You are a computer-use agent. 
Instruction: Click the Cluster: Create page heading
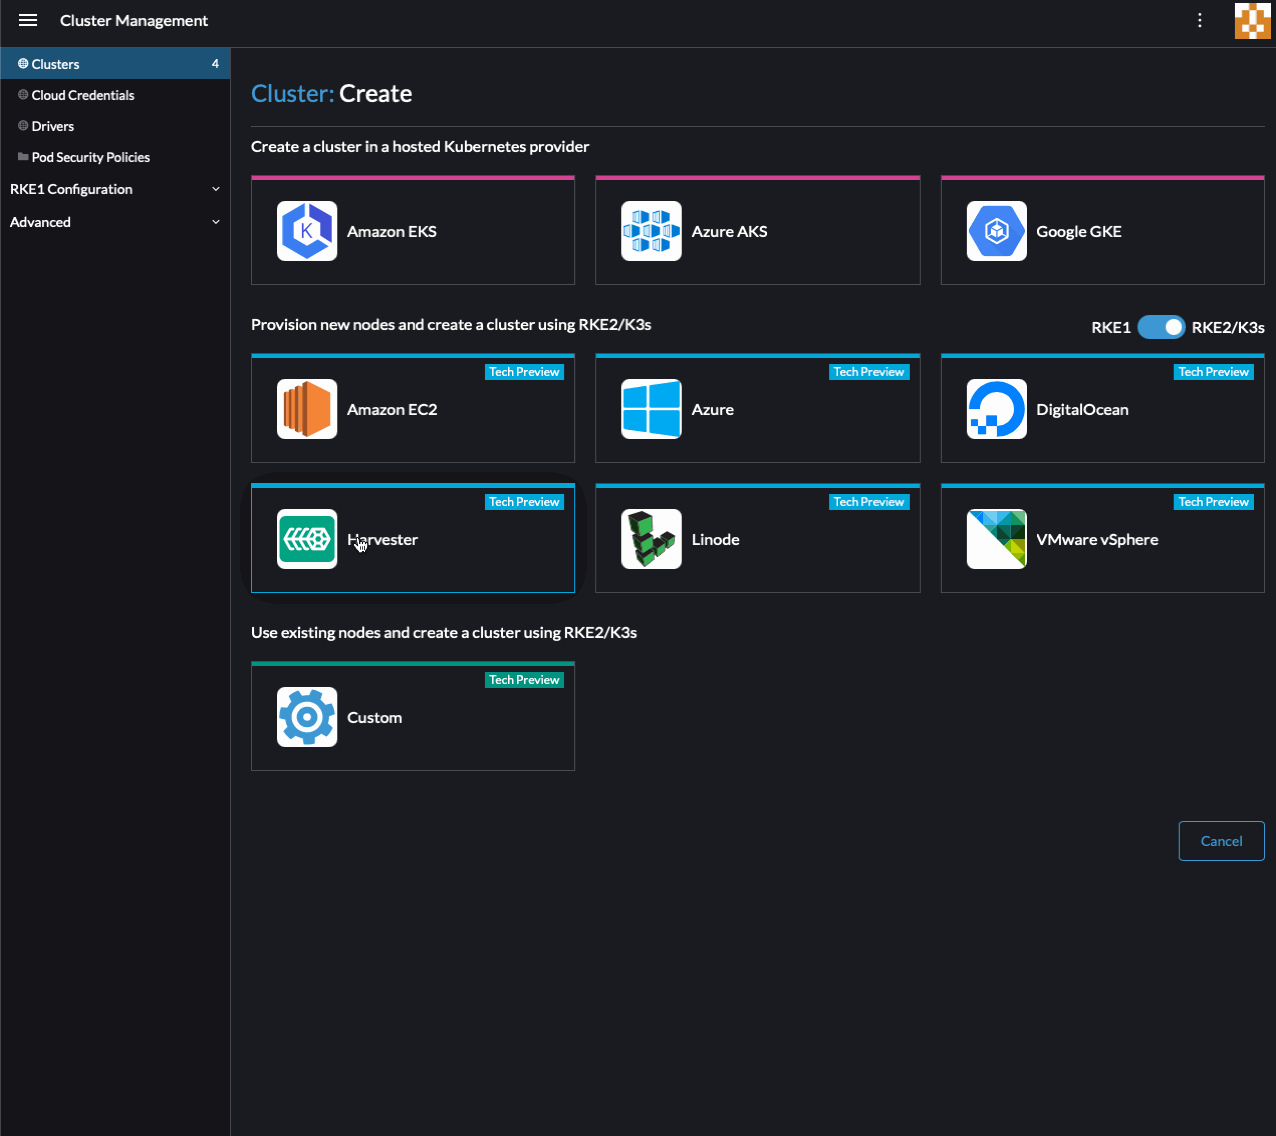point(332,93)
